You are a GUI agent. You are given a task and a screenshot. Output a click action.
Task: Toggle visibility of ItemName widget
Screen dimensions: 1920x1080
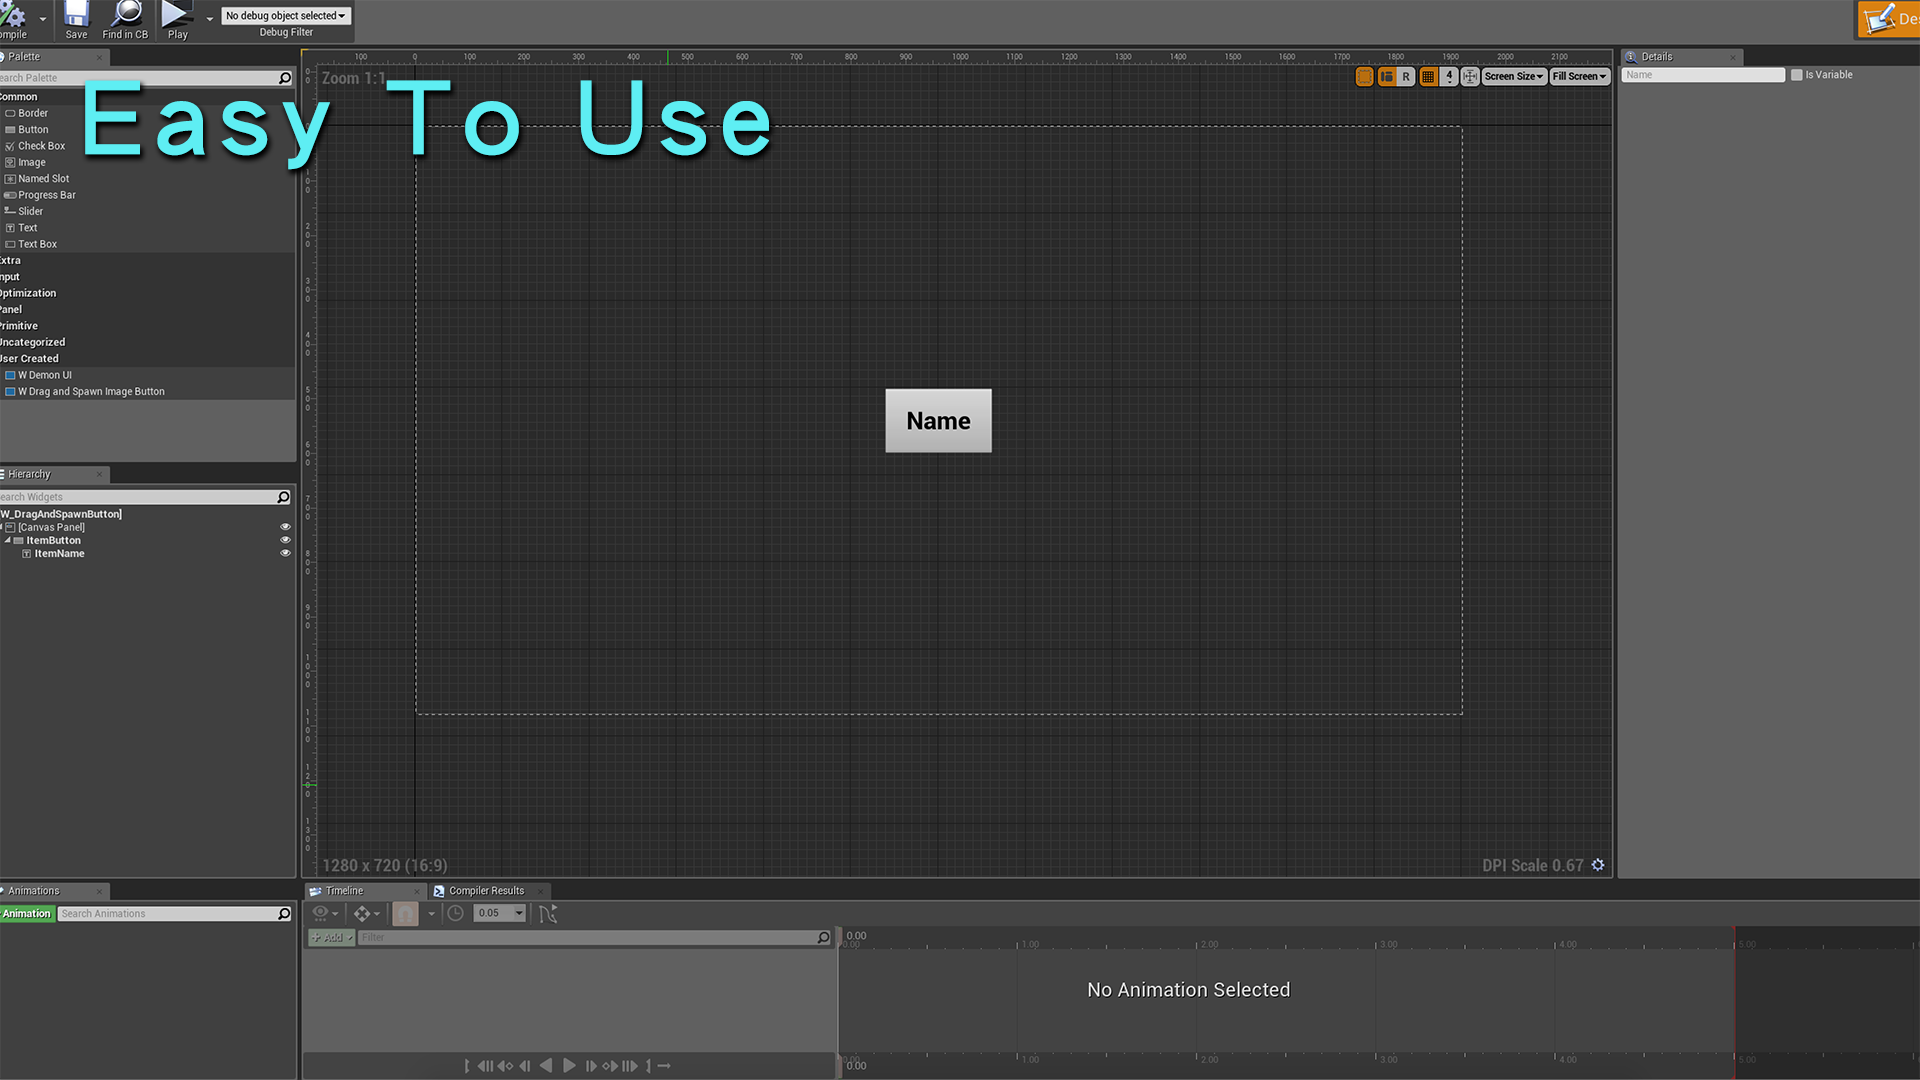285,553
